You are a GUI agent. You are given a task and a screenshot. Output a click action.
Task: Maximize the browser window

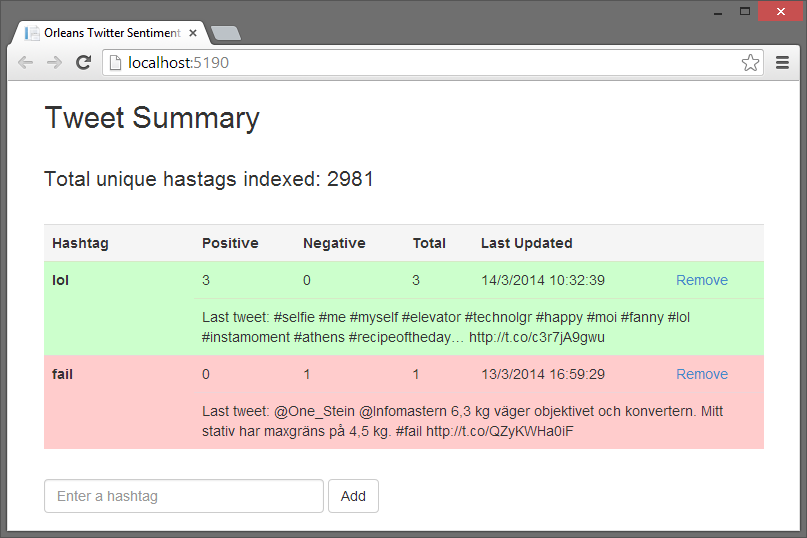[744, 11]
